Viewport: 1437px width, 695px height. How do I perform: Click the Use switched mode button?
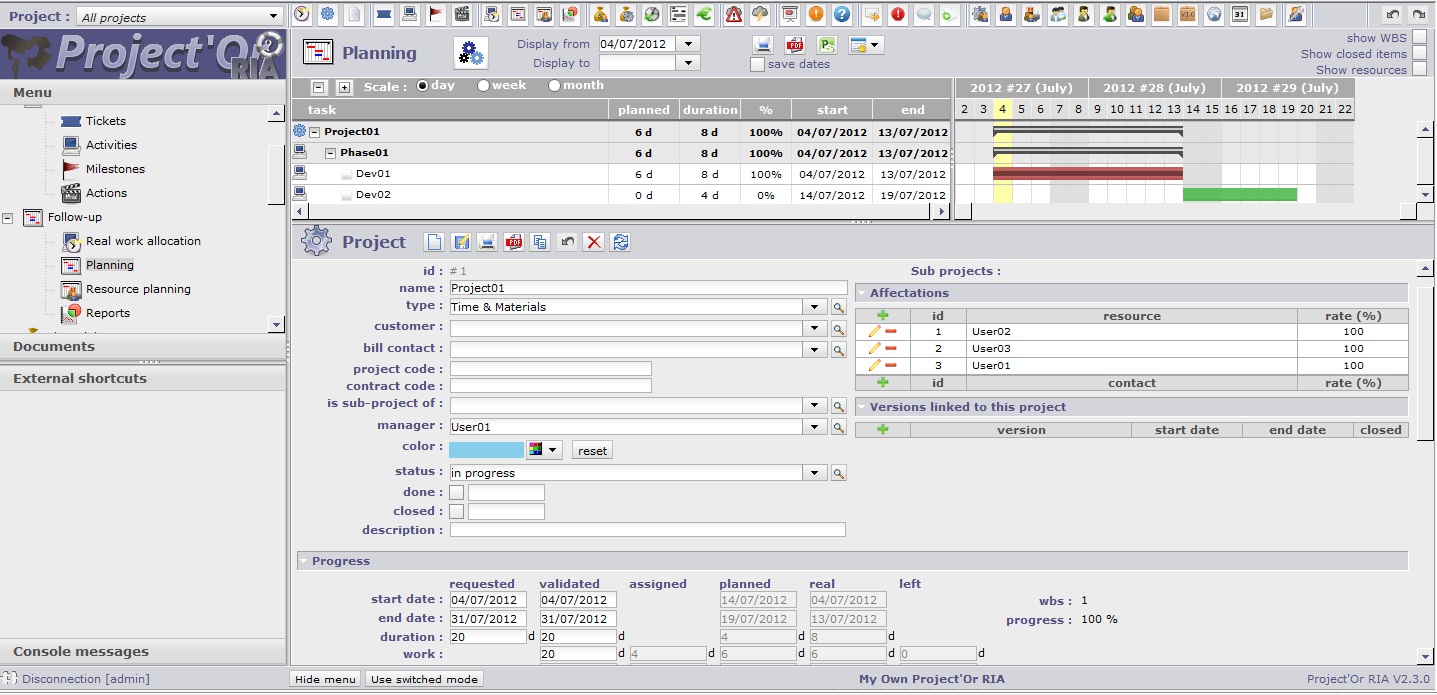(x=424, y=679)
